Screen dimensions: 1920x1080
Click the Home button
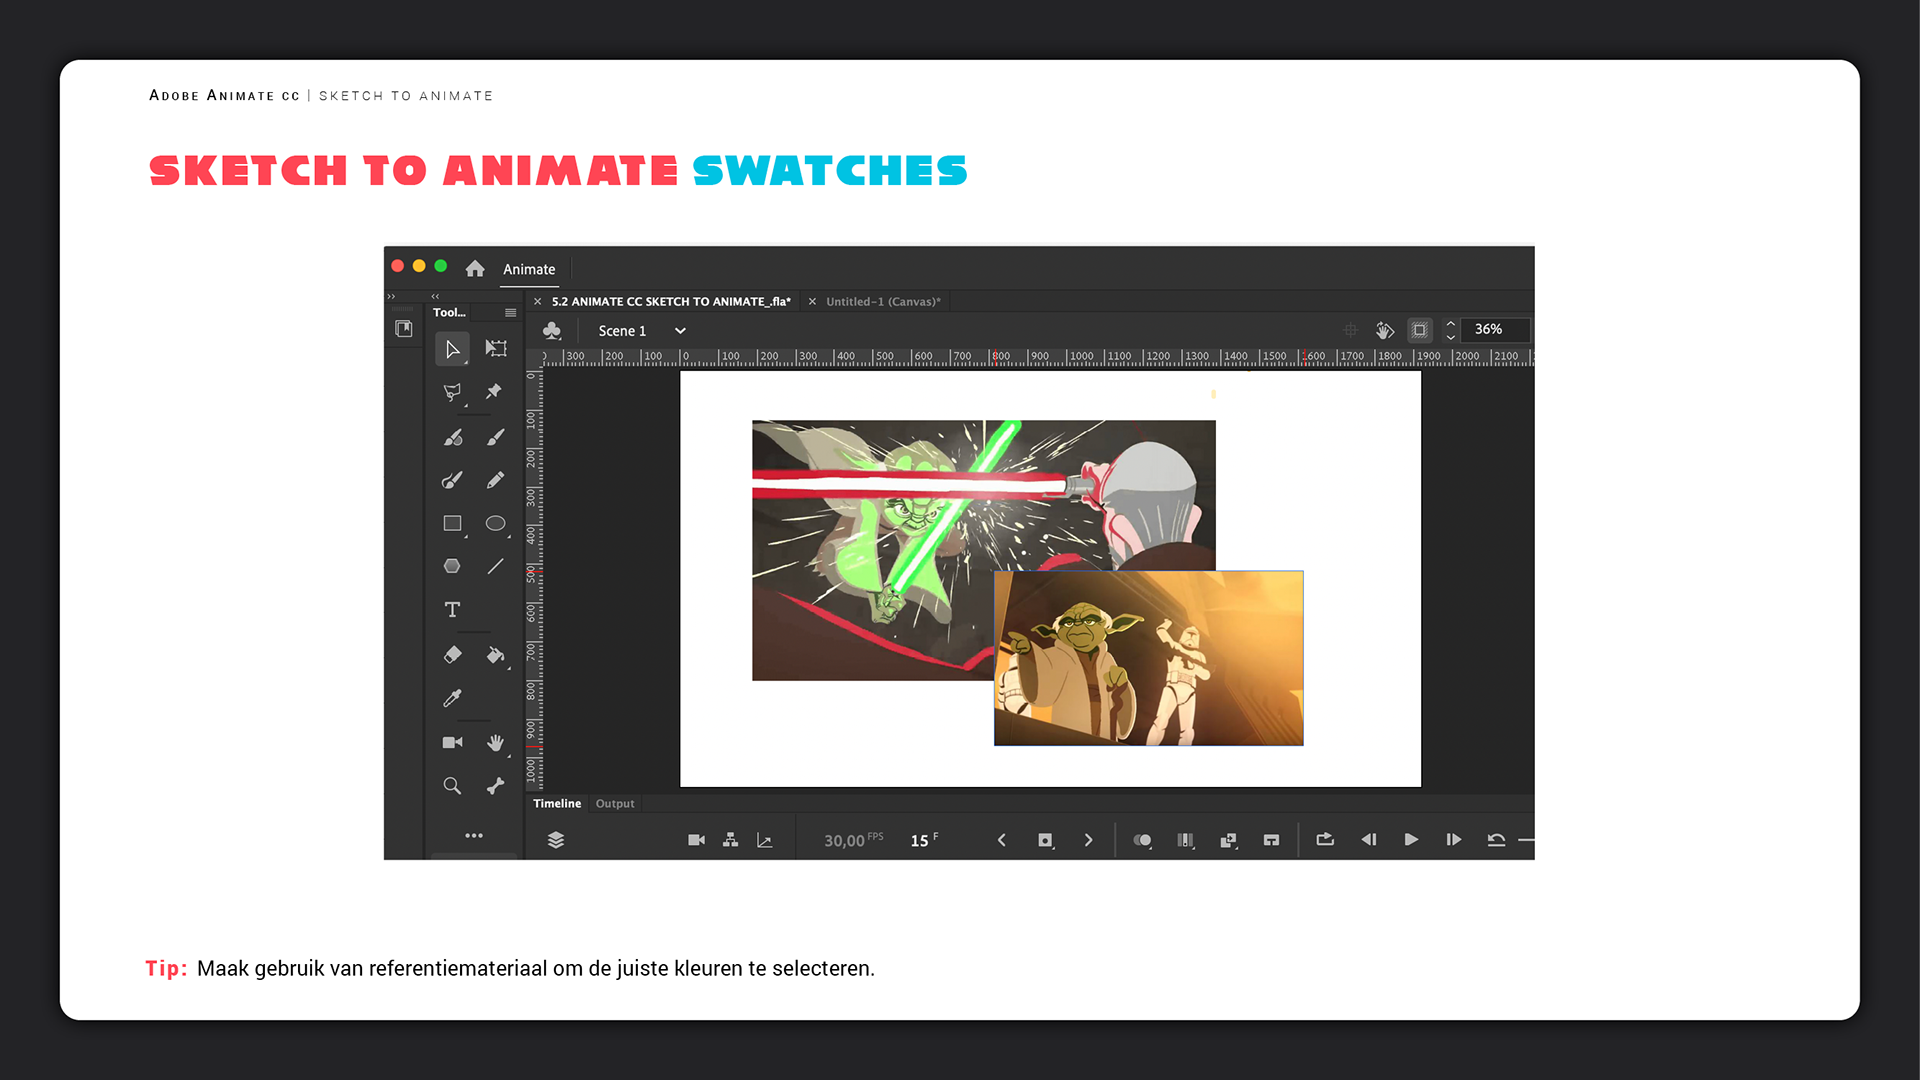475,269
